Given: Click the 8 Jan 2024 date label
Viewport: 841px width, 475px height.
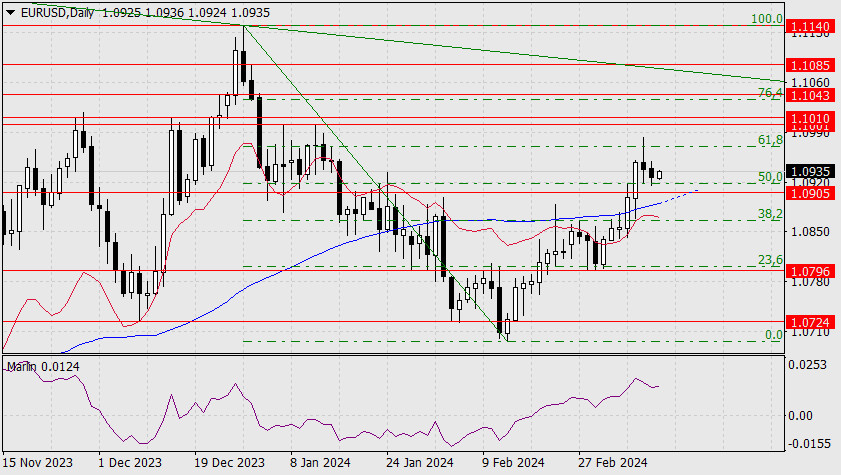Looking at the screenshot, I should pos(320,463).
